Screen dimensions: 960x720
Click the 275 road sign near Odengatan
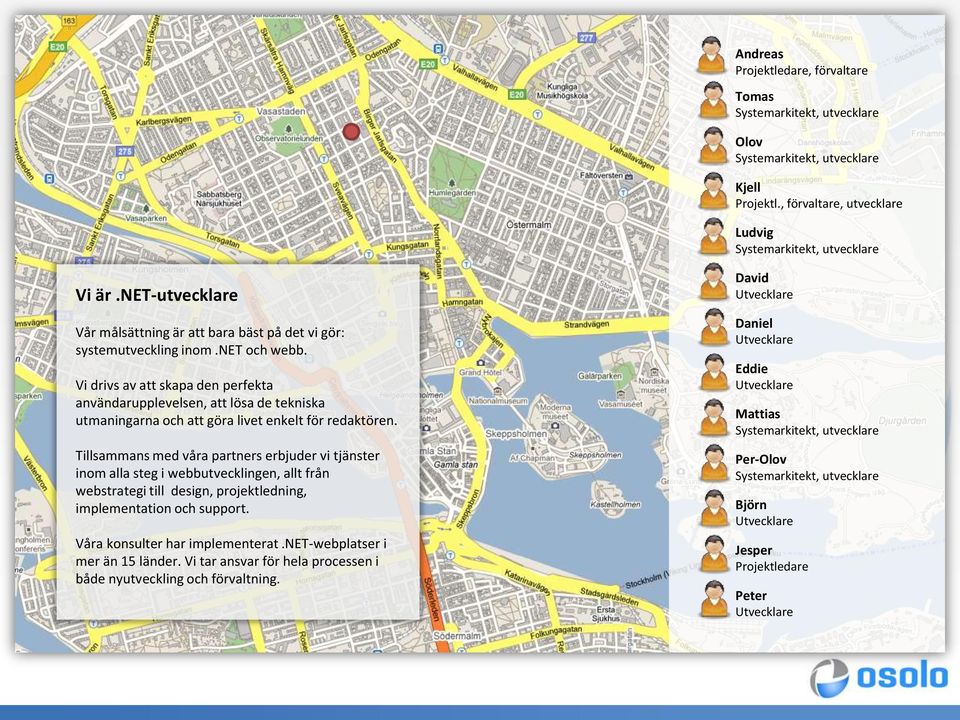click(x=125, y=151)
